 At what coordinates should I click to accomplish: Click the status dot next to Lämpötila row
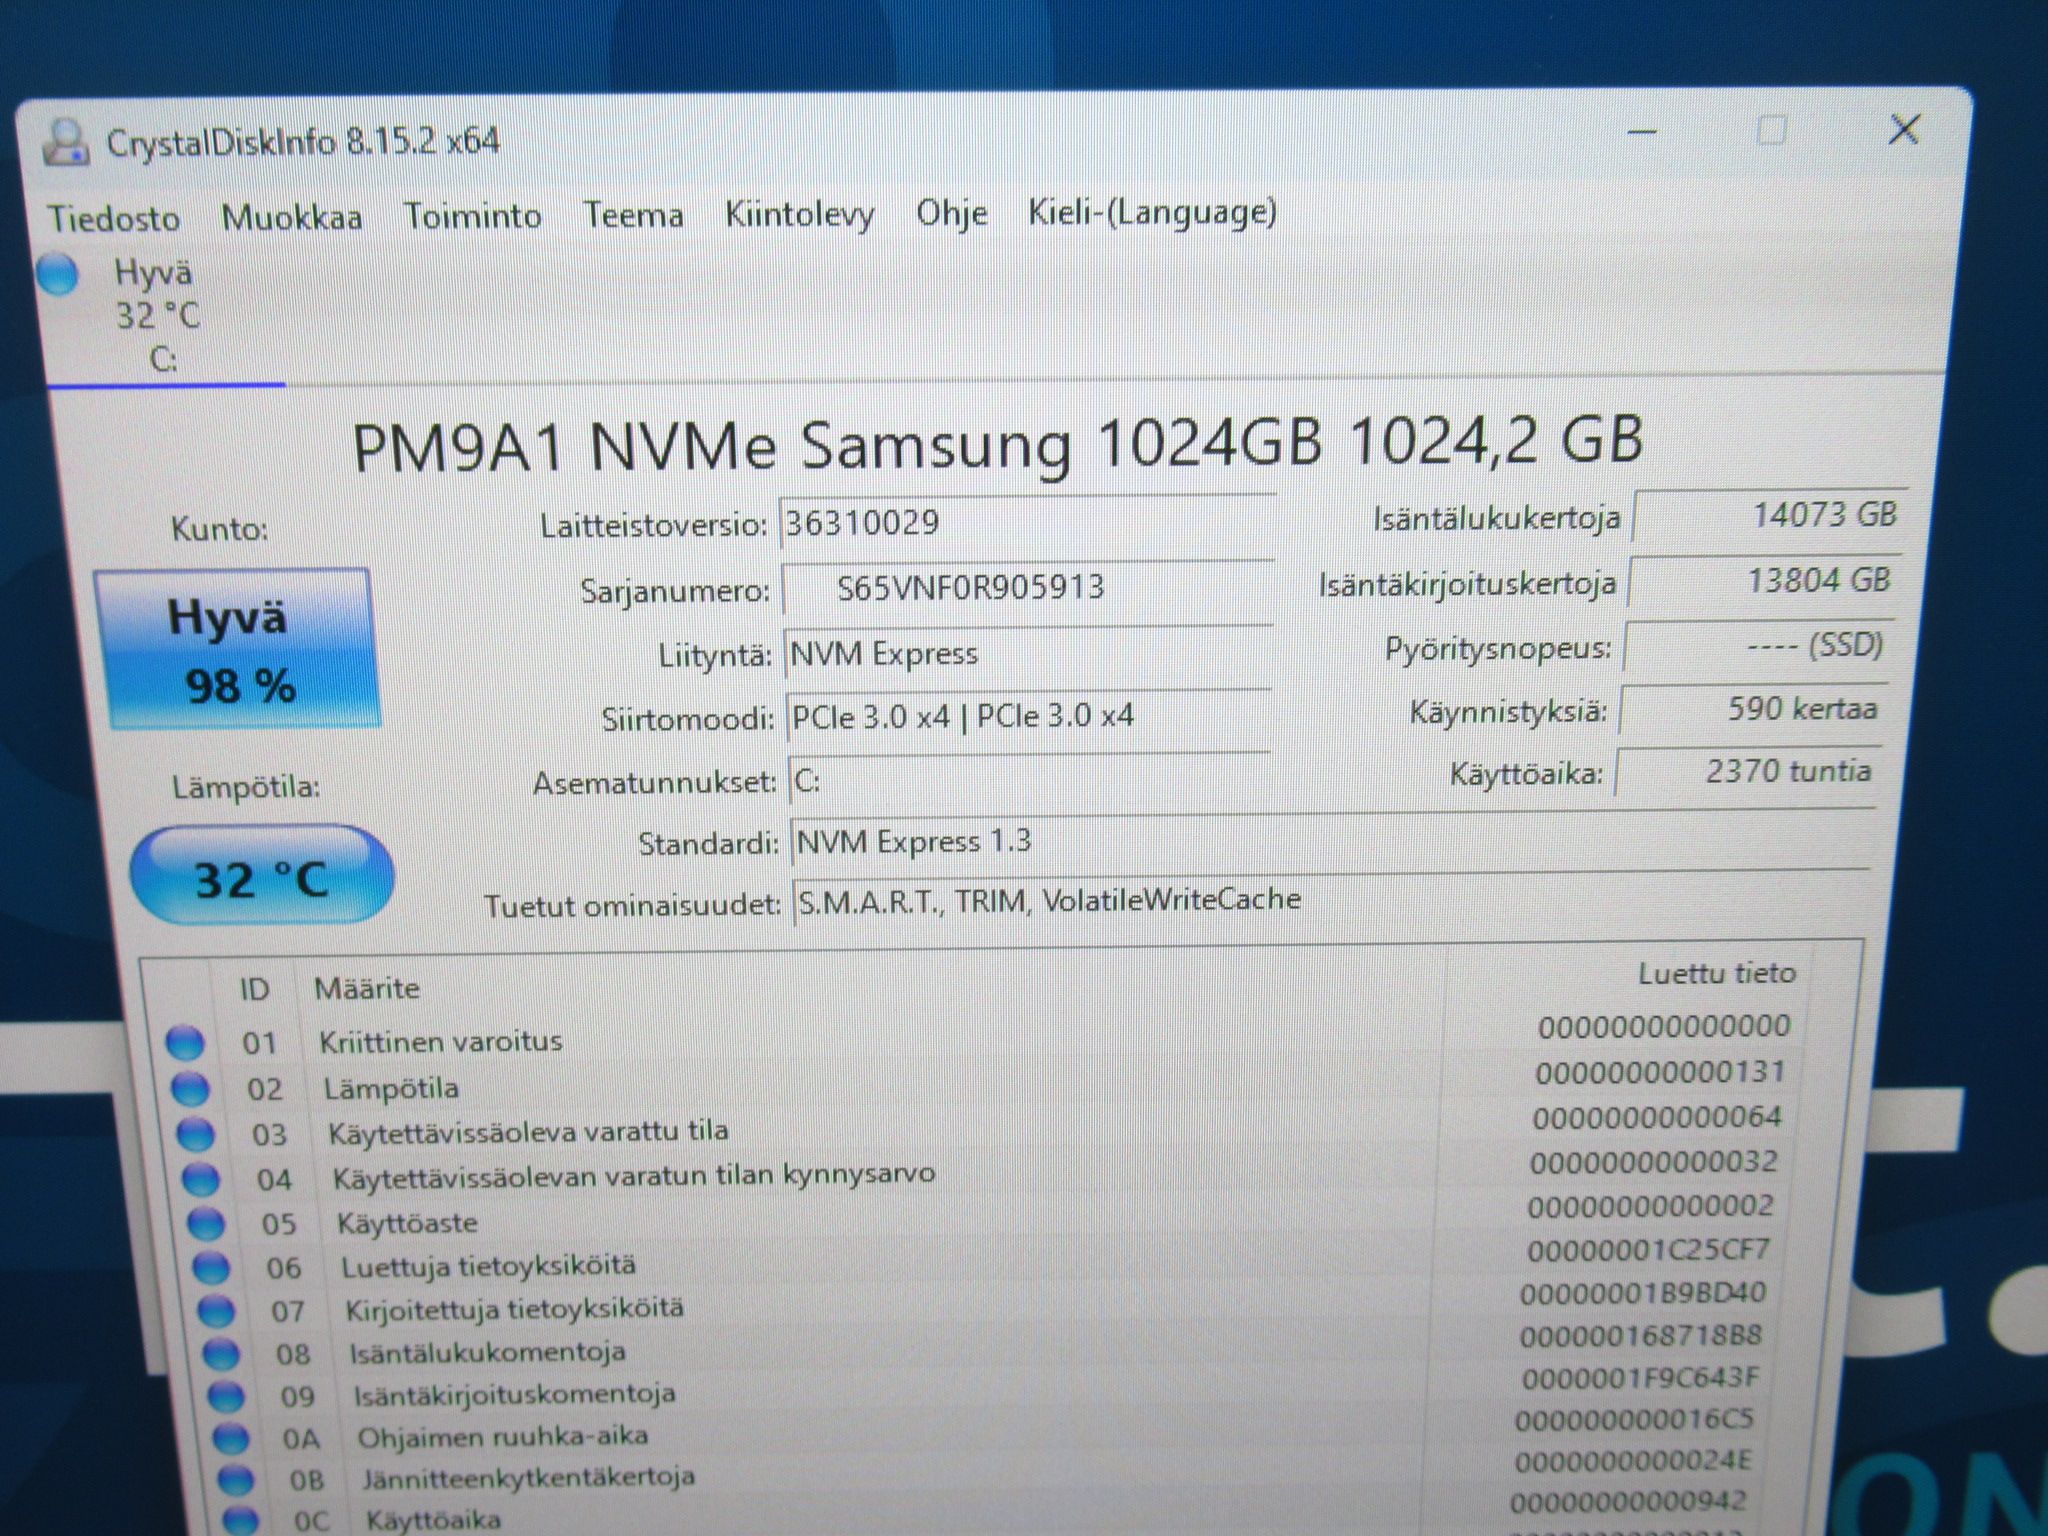tap(190, 1089)
